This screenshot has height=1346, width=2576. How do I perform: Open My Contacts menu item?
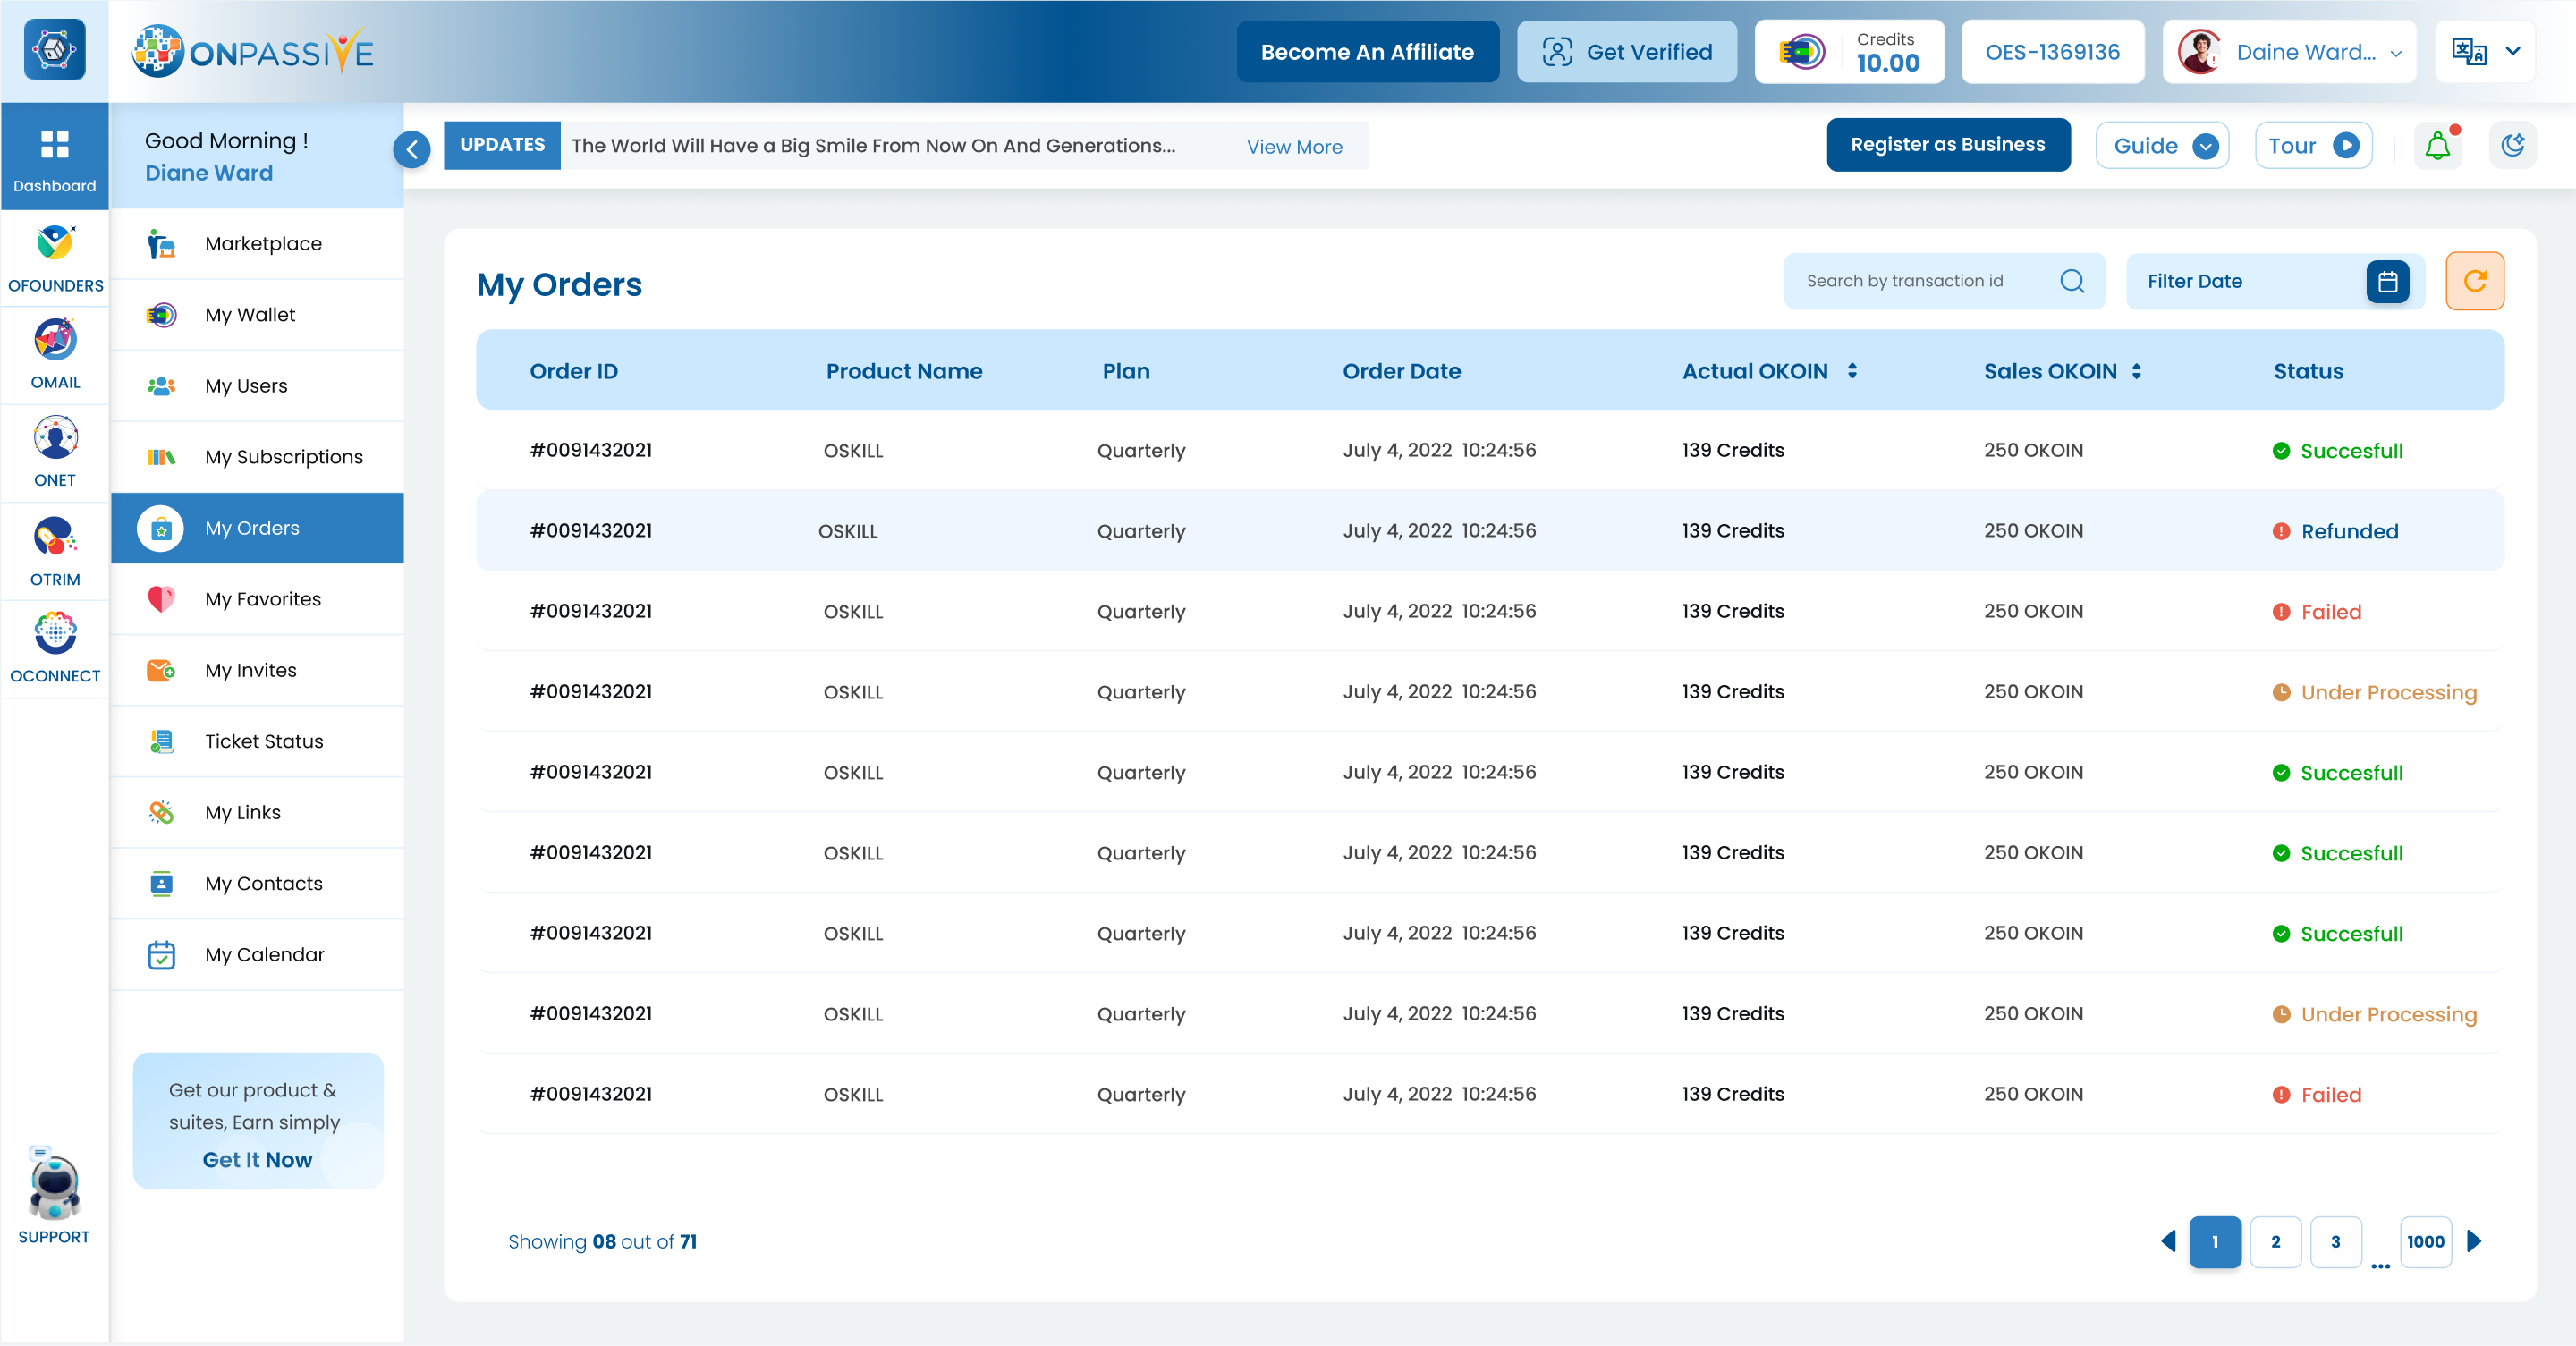point(257,883)
